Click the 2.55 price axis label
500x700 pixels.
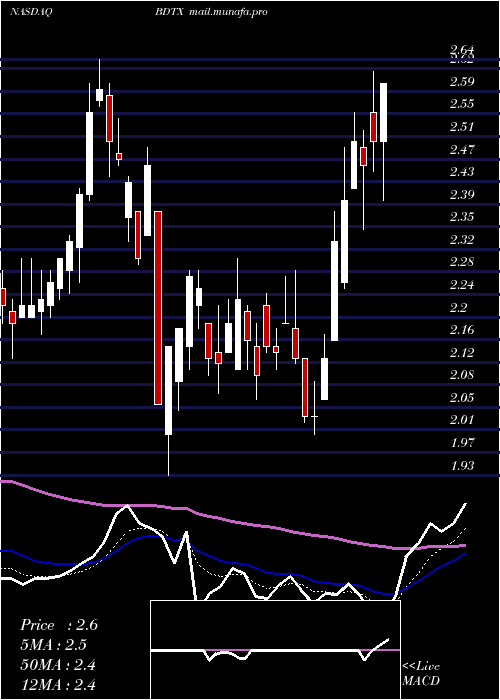pos(462,104)
